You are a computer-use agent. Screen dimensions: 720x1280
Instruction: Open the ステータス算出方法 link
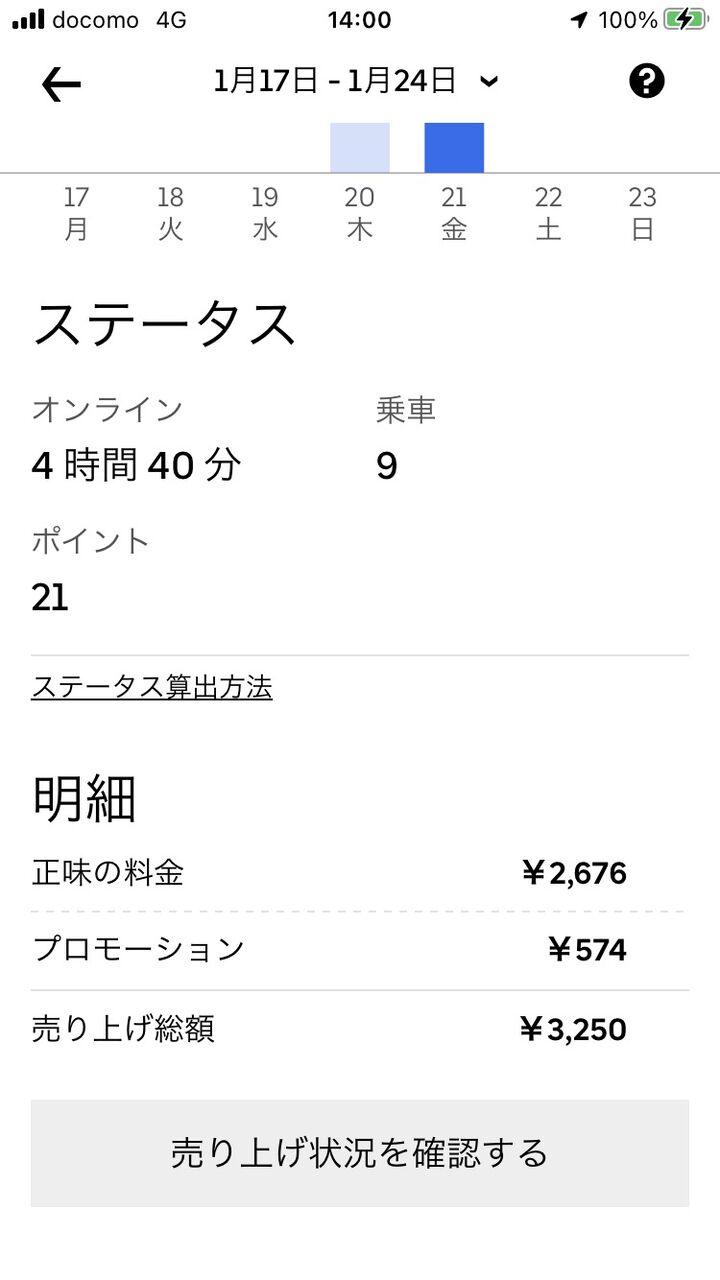click(152, 688)
